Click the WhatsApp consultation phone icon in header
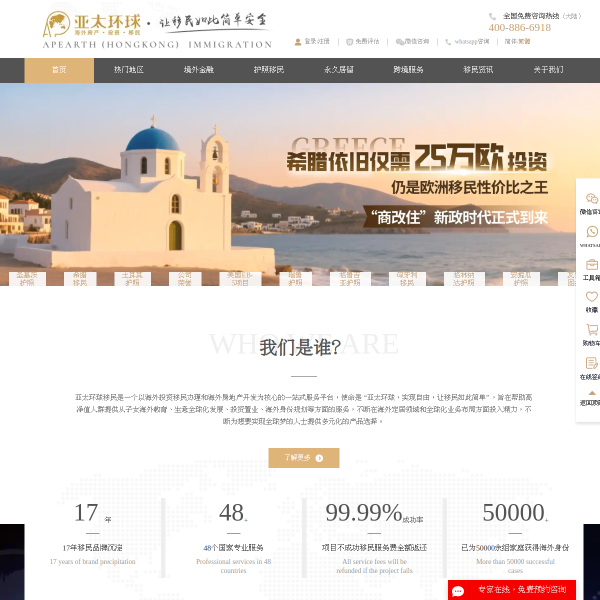This screenshot has height=600, width=600. coord(450,42)
